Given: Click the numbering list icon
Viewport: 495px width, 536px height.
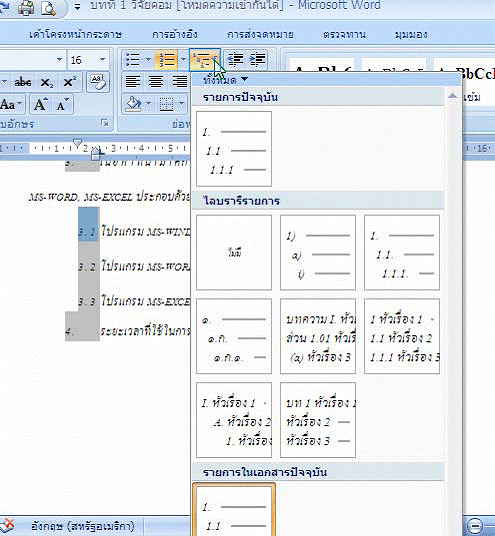Looking at the screenshot, I should click(166, 59).
